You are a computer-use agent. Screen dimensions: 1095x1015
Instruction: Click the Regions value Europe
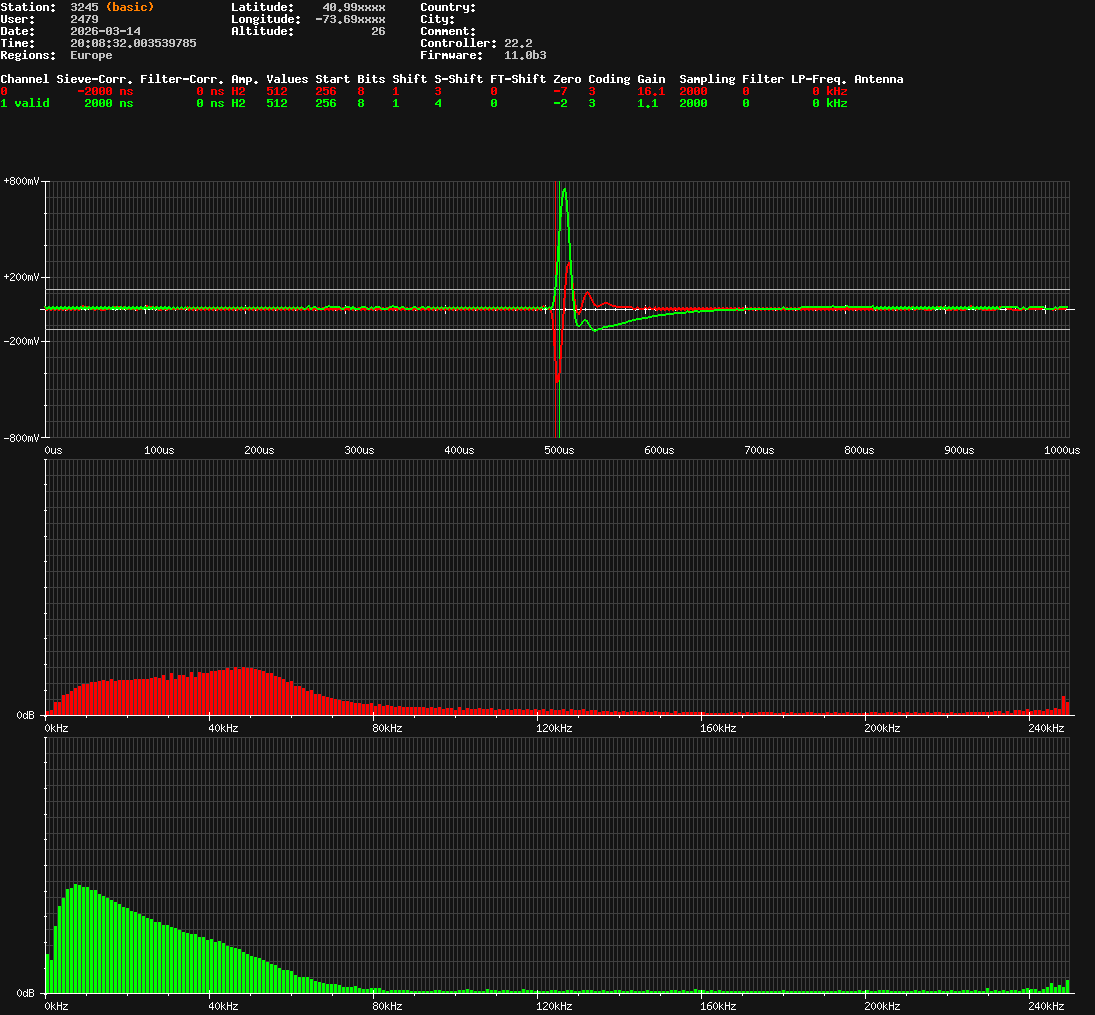click(x=91, y=55)
